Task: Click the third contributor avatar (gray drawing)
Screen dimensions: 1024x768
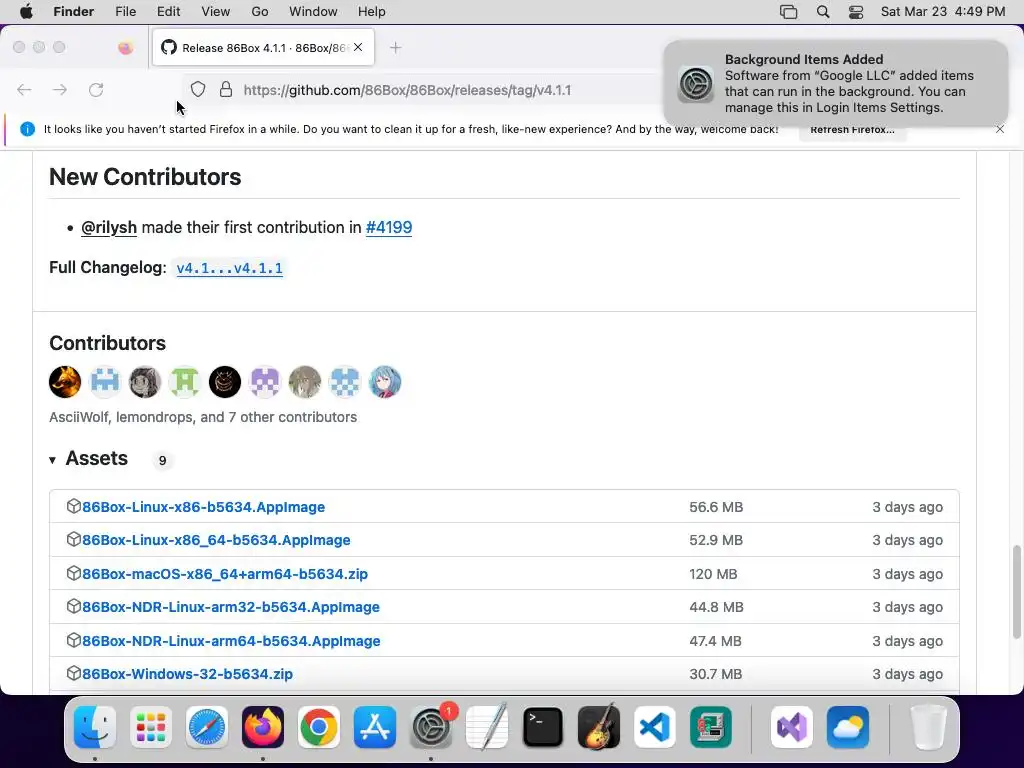Action: (145, 382)
